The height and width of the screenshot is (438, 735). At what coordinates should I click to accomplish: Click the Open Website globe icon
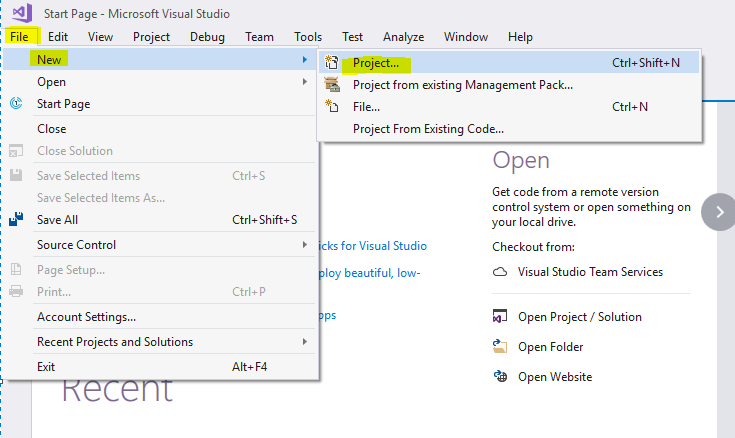coord(500,376)
